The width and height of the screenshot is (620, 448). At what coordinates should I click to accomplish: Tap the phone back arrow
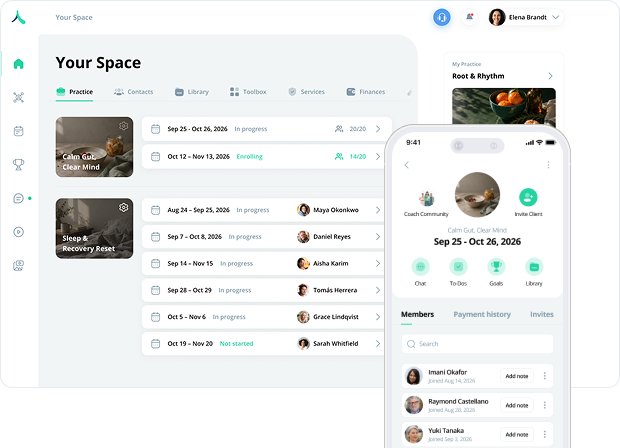coord(406,165)
